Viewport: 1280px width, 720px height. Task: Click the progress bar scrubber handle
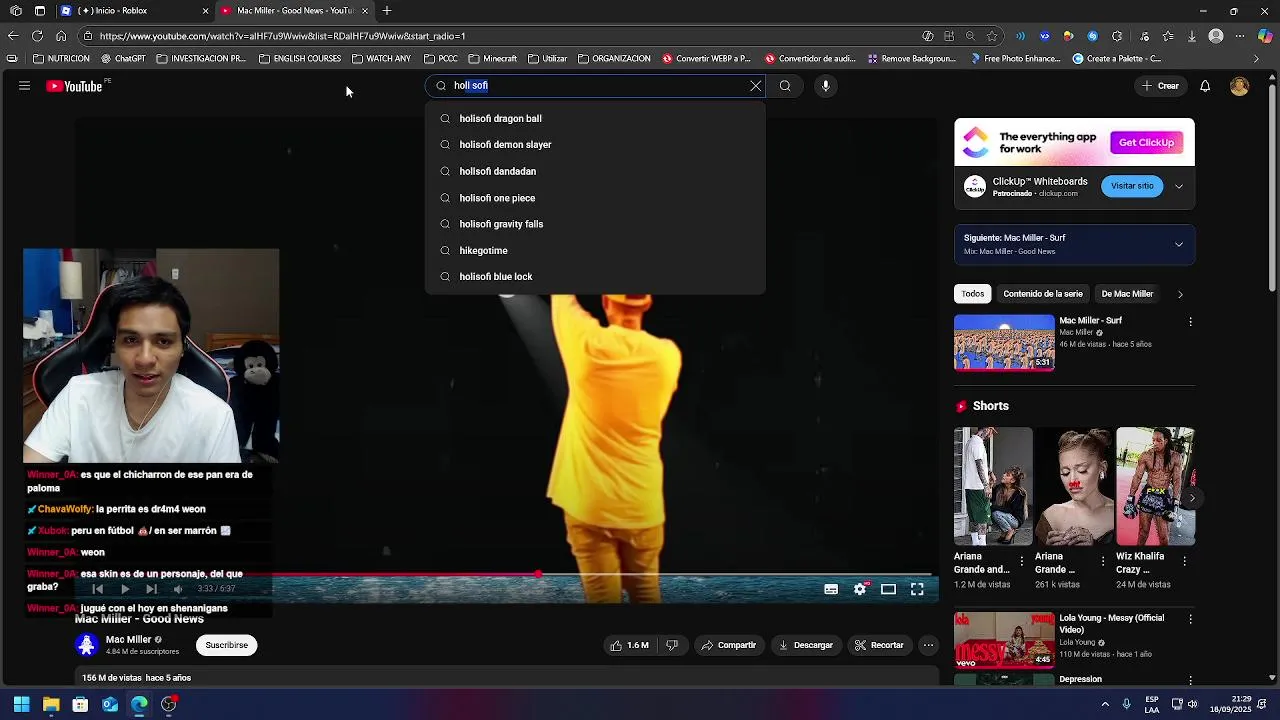(539, 574)
